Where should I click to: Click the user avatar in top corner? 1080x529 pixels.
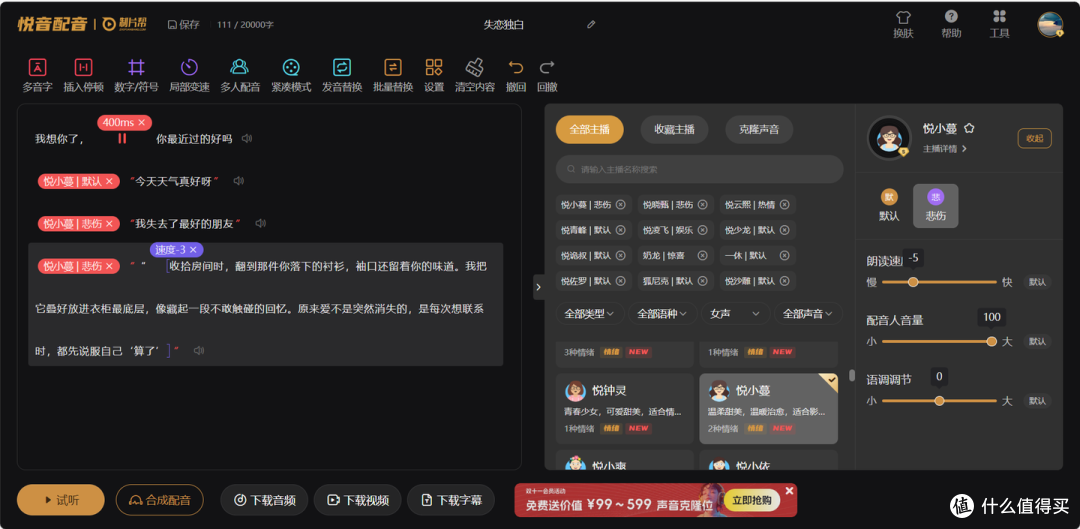coord(1050,24)
